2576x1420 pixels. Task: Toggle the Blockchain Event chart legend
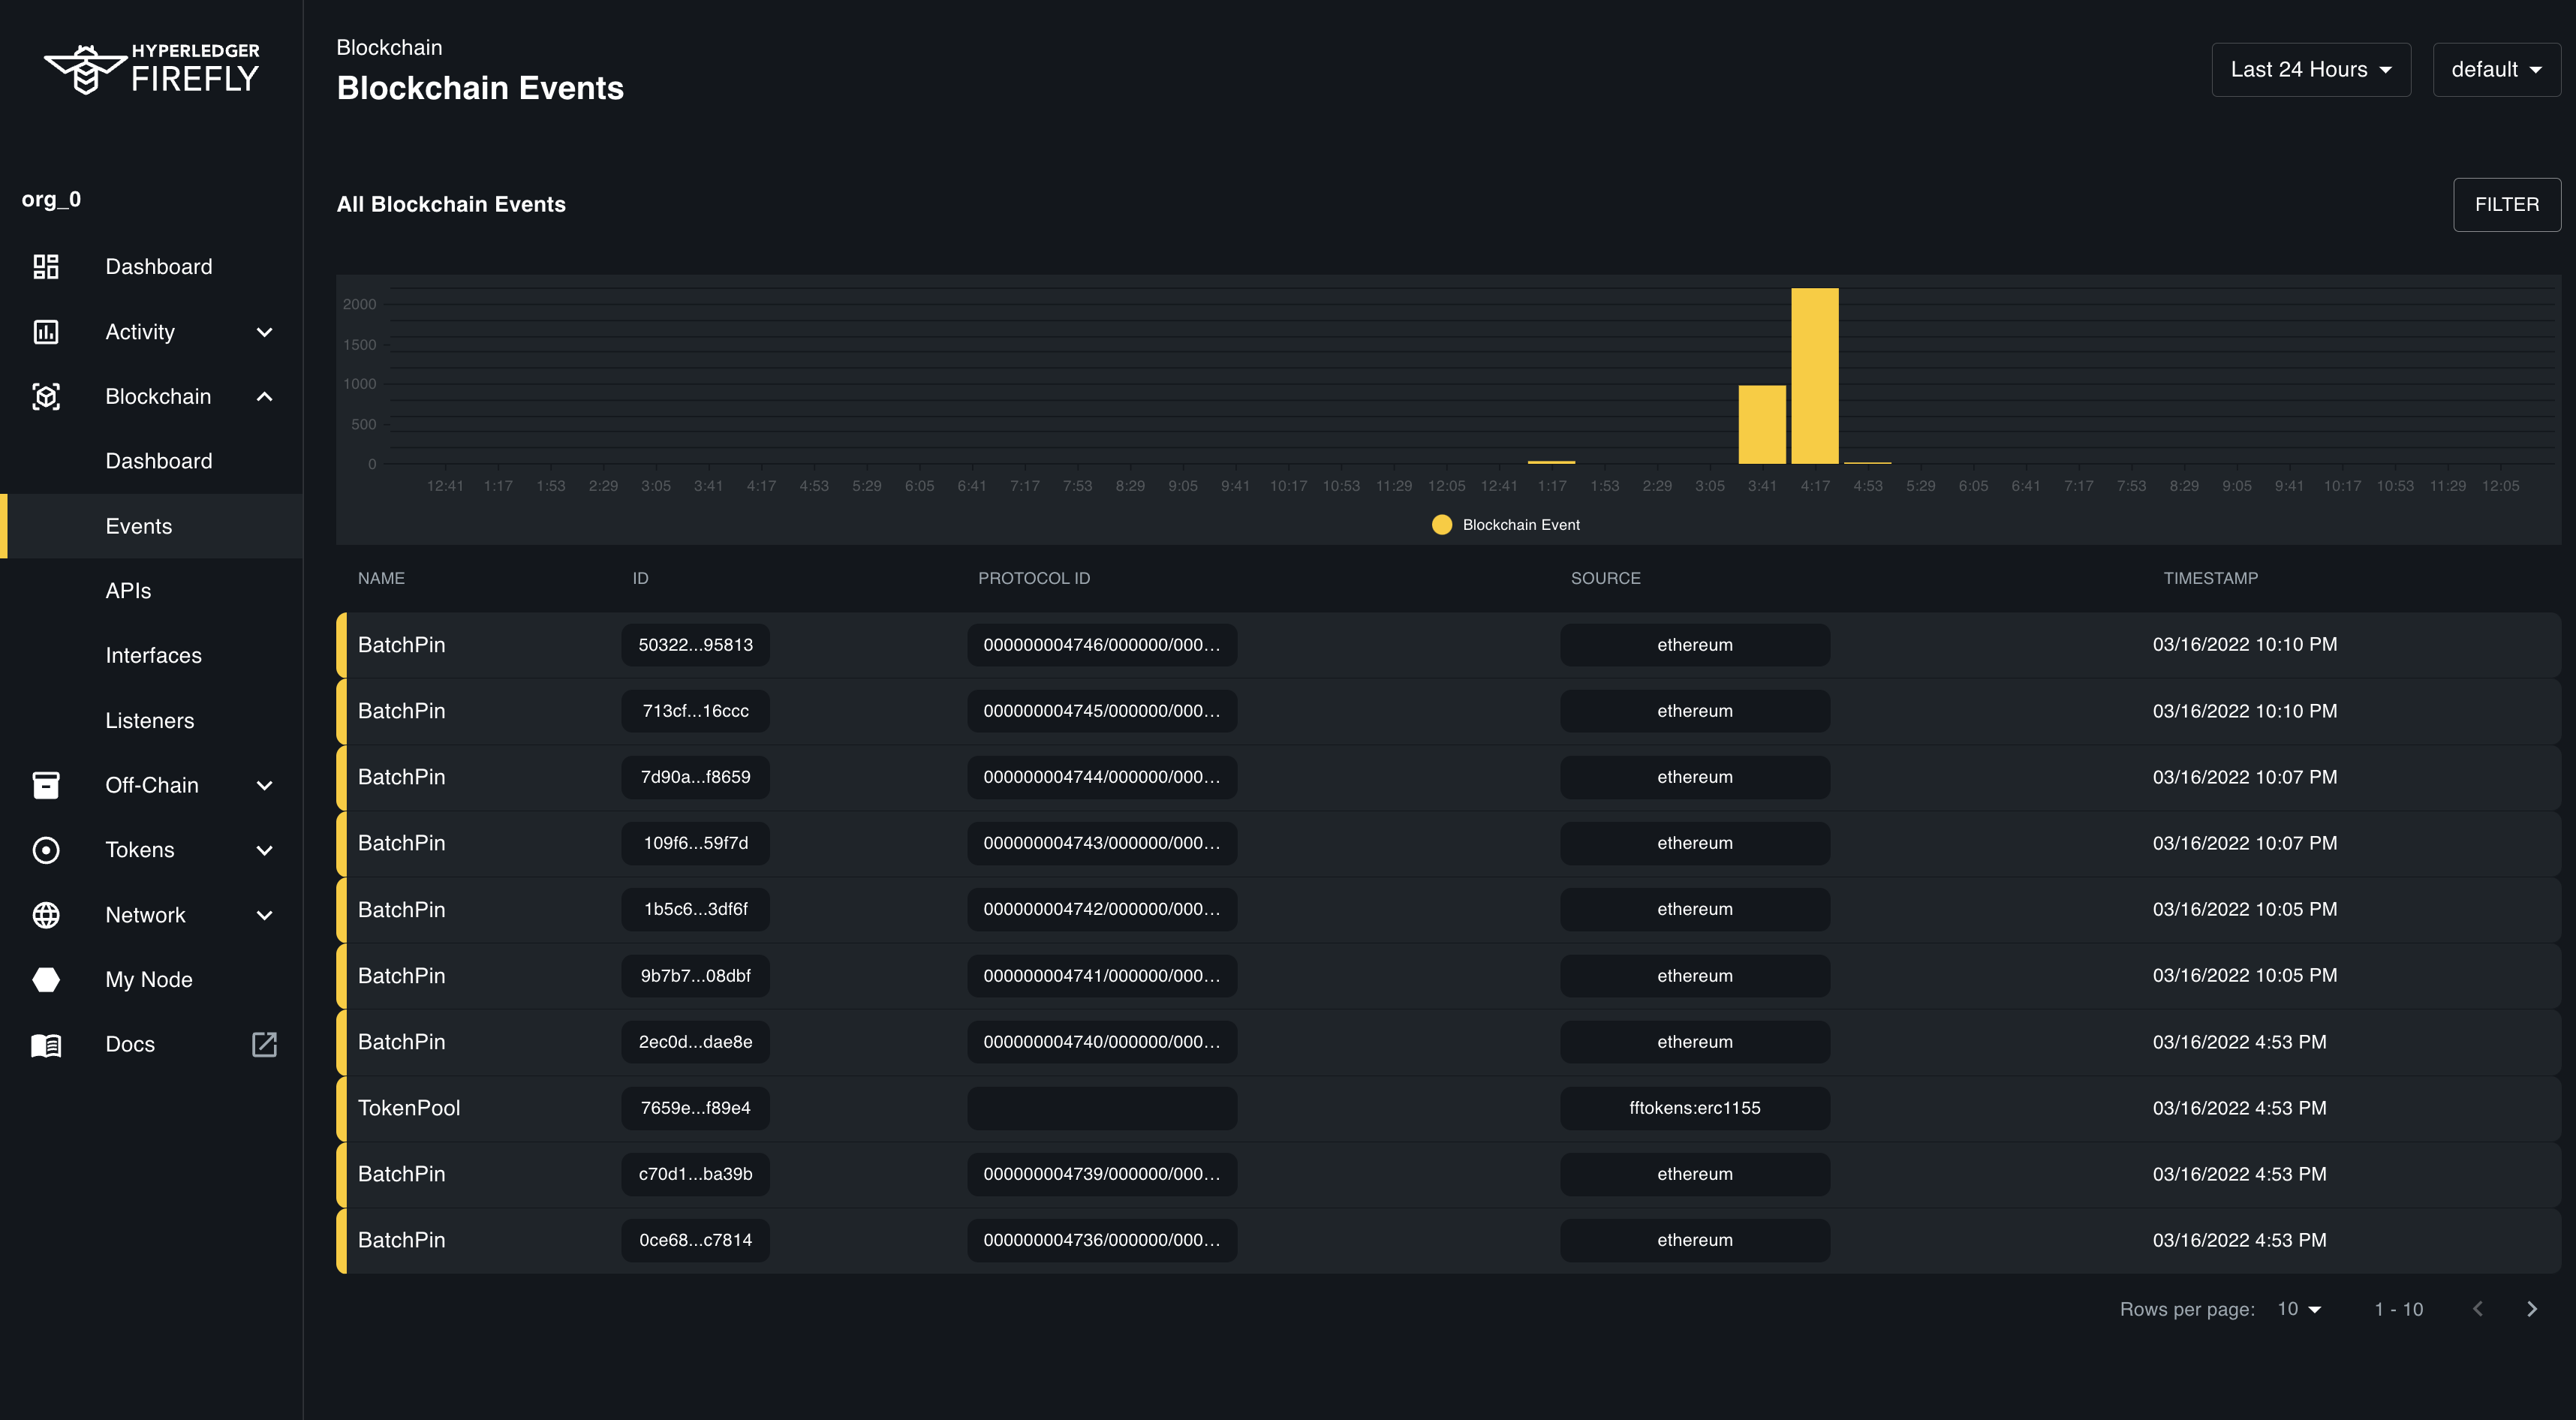[1504, 524]
